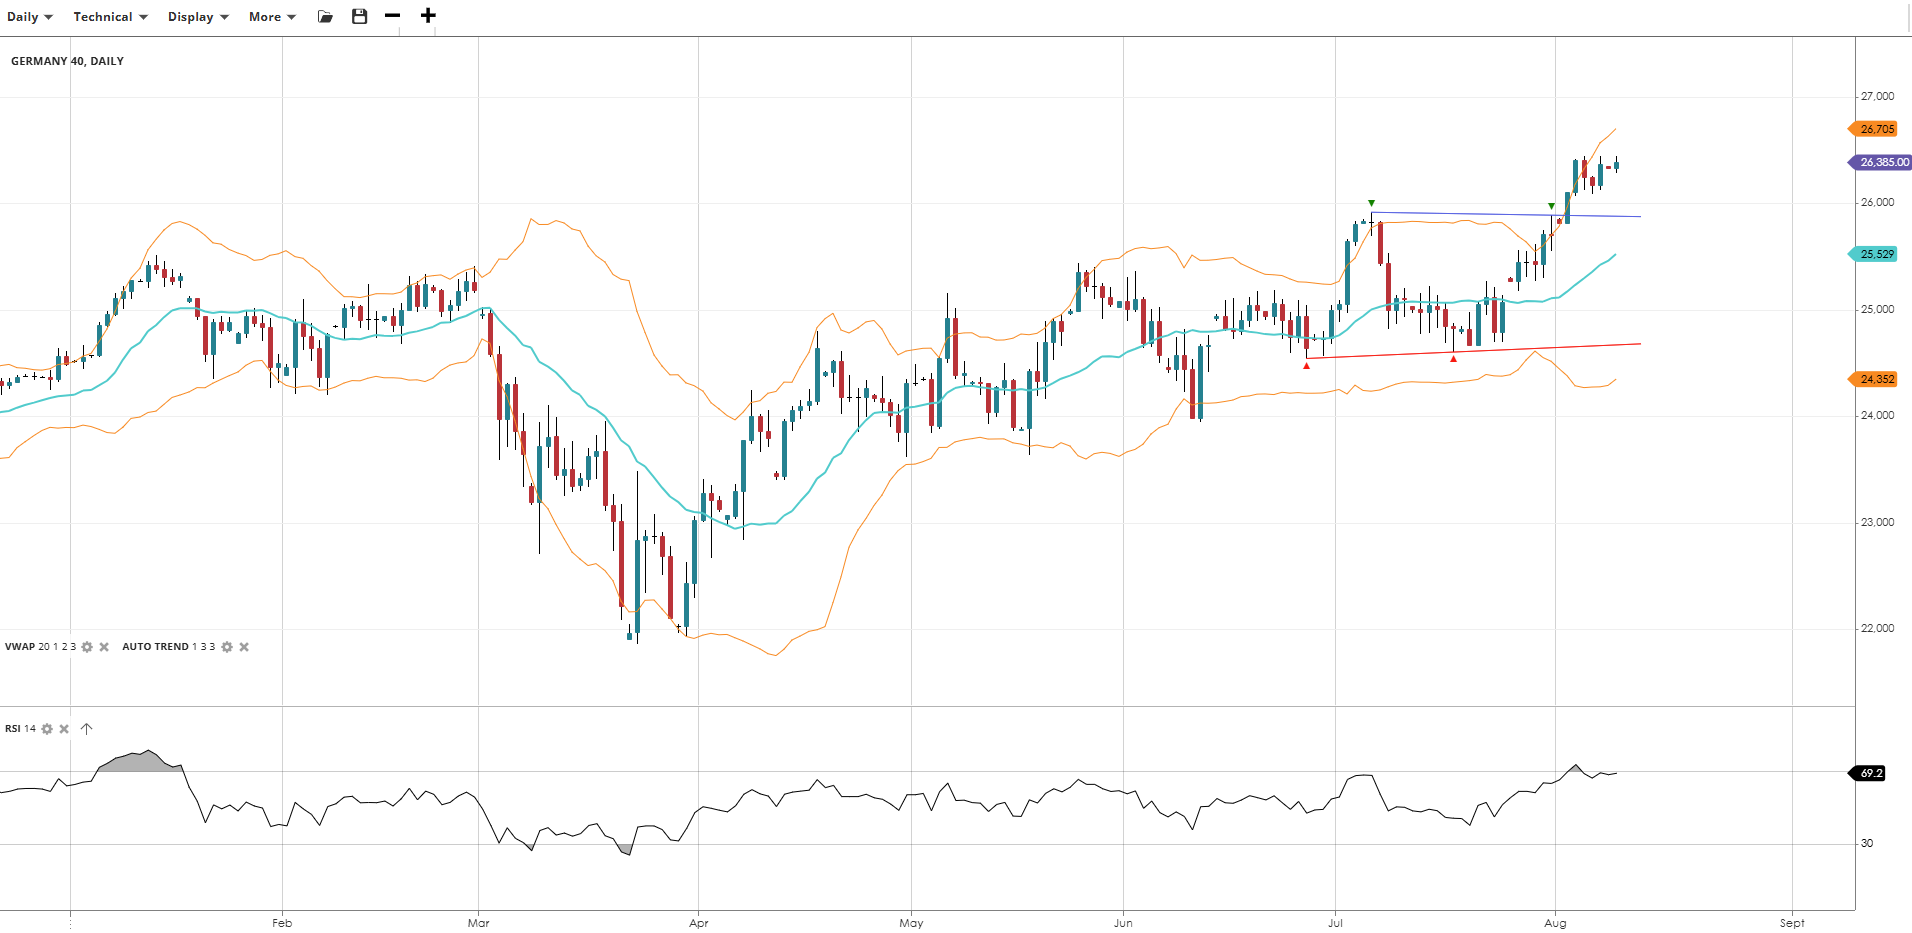Click the 26,000 price axis label
The height and width of the screenshot is (933, 1912).
click(1877, 202)
